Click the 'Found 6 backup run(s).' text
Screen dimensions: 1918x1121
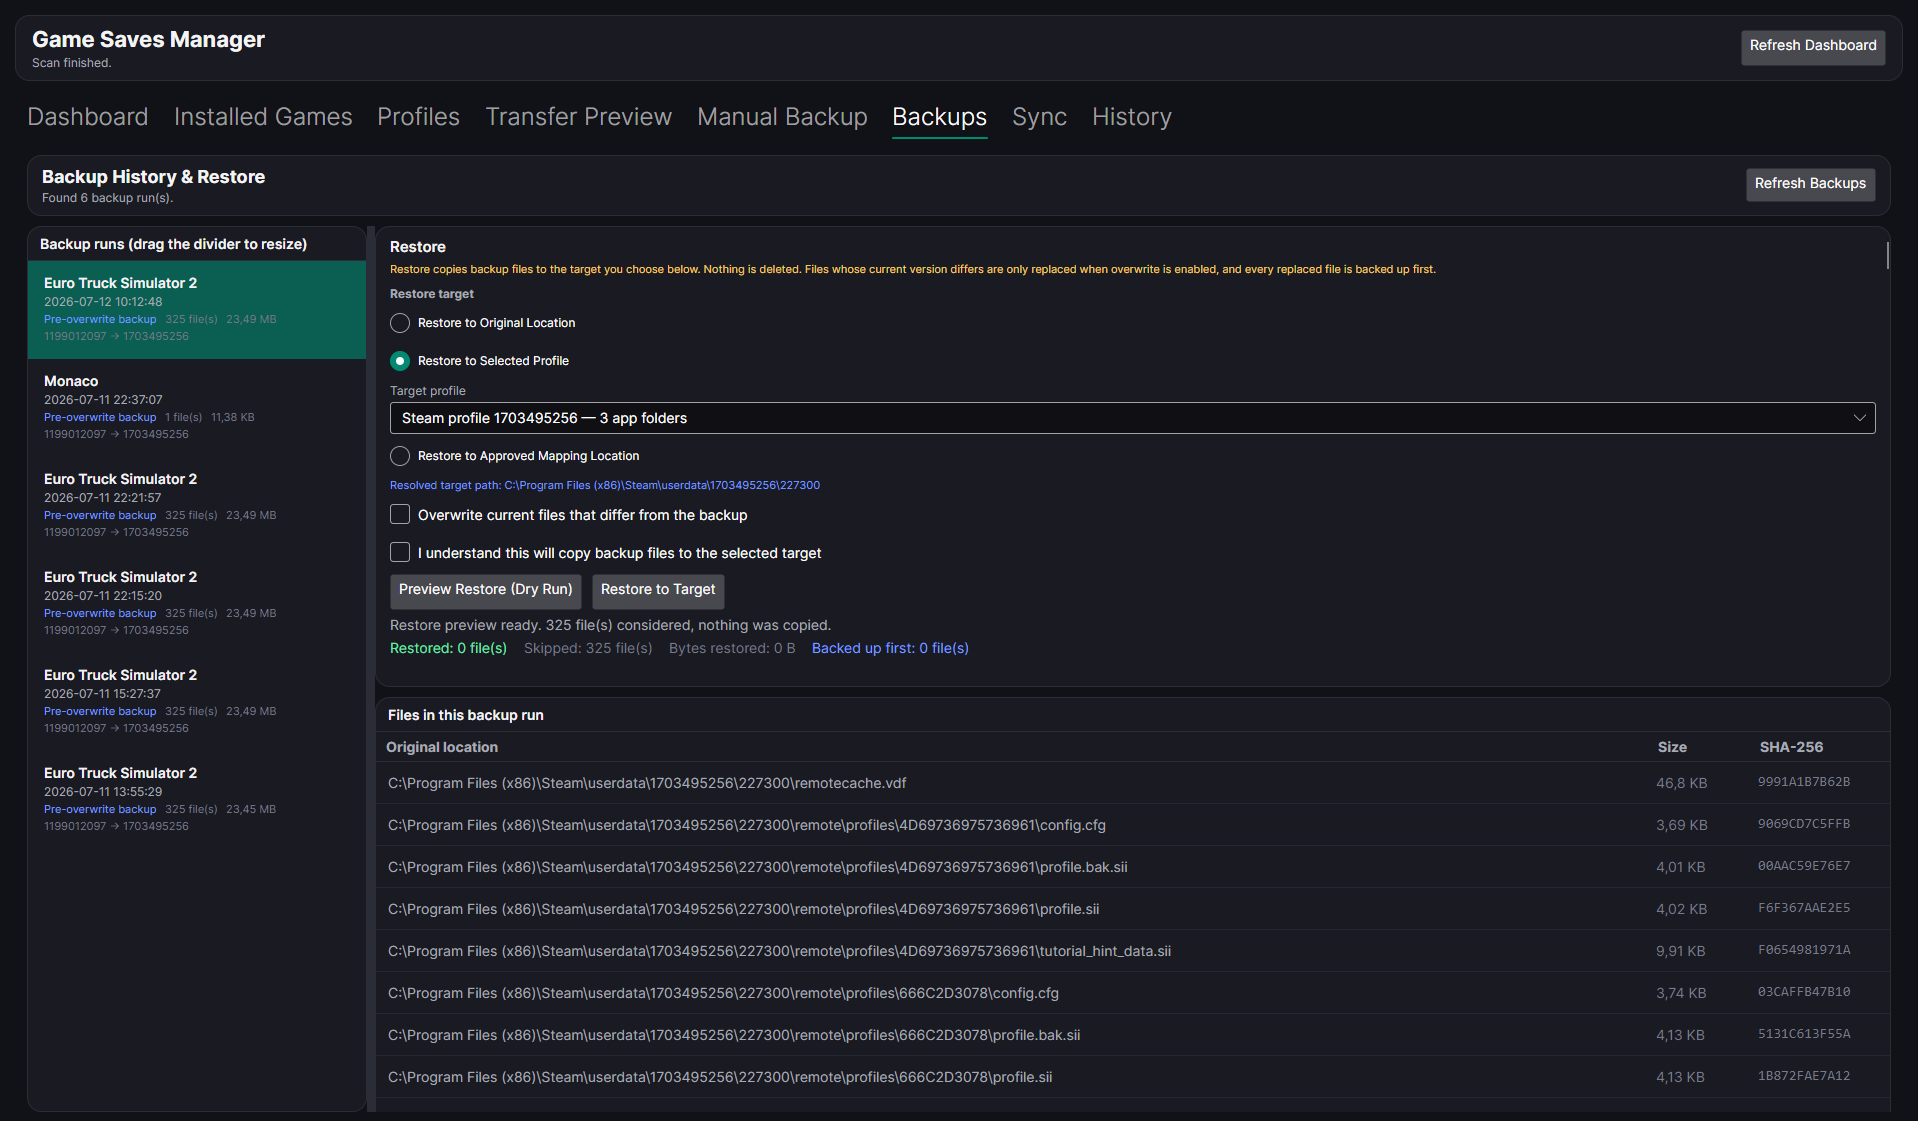pos(107,198)
